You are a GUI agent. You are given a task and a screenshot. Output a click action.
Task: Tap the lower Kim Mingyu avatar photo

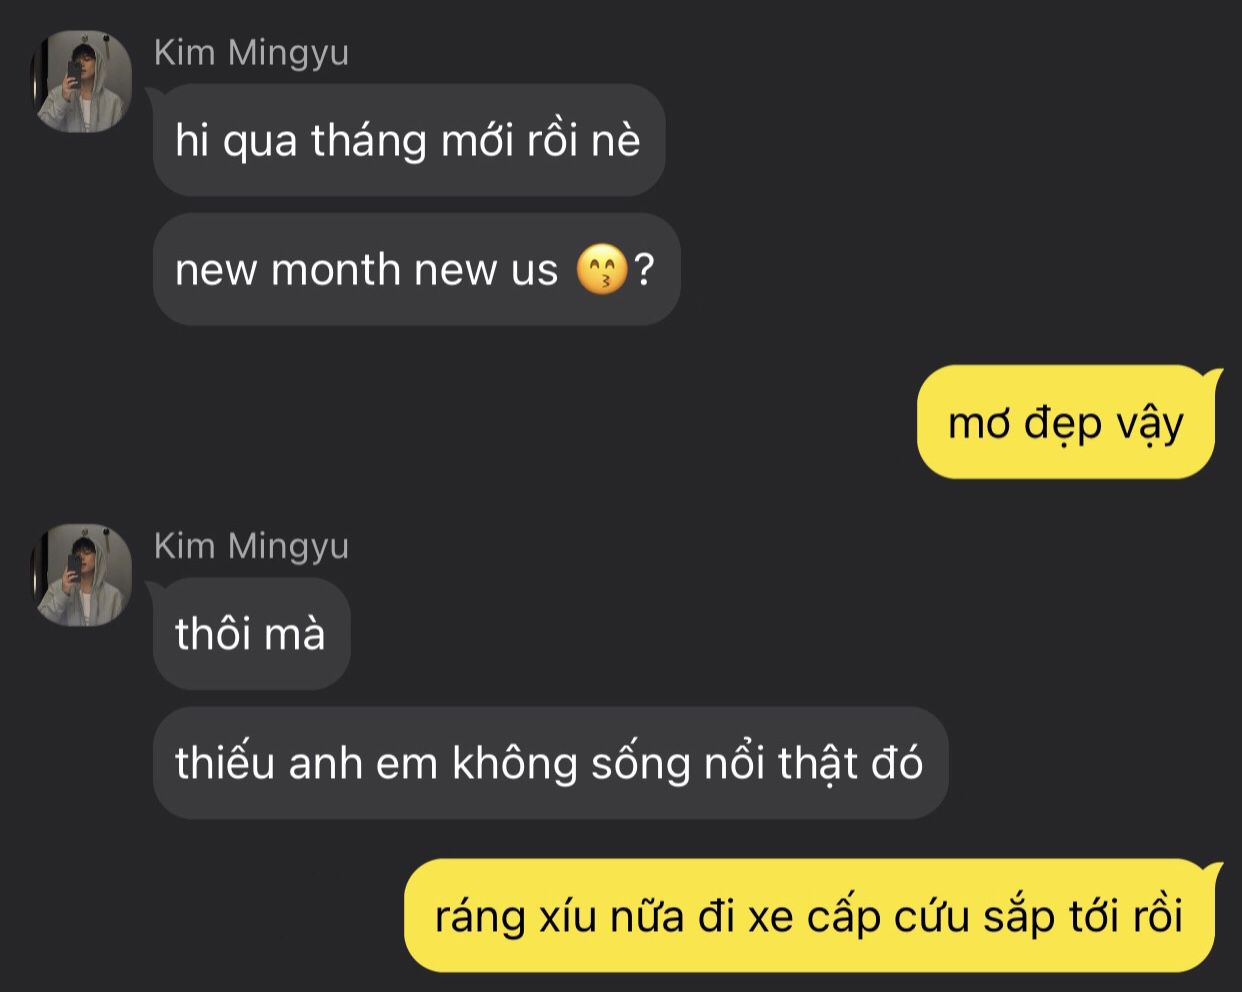(82, 575)
